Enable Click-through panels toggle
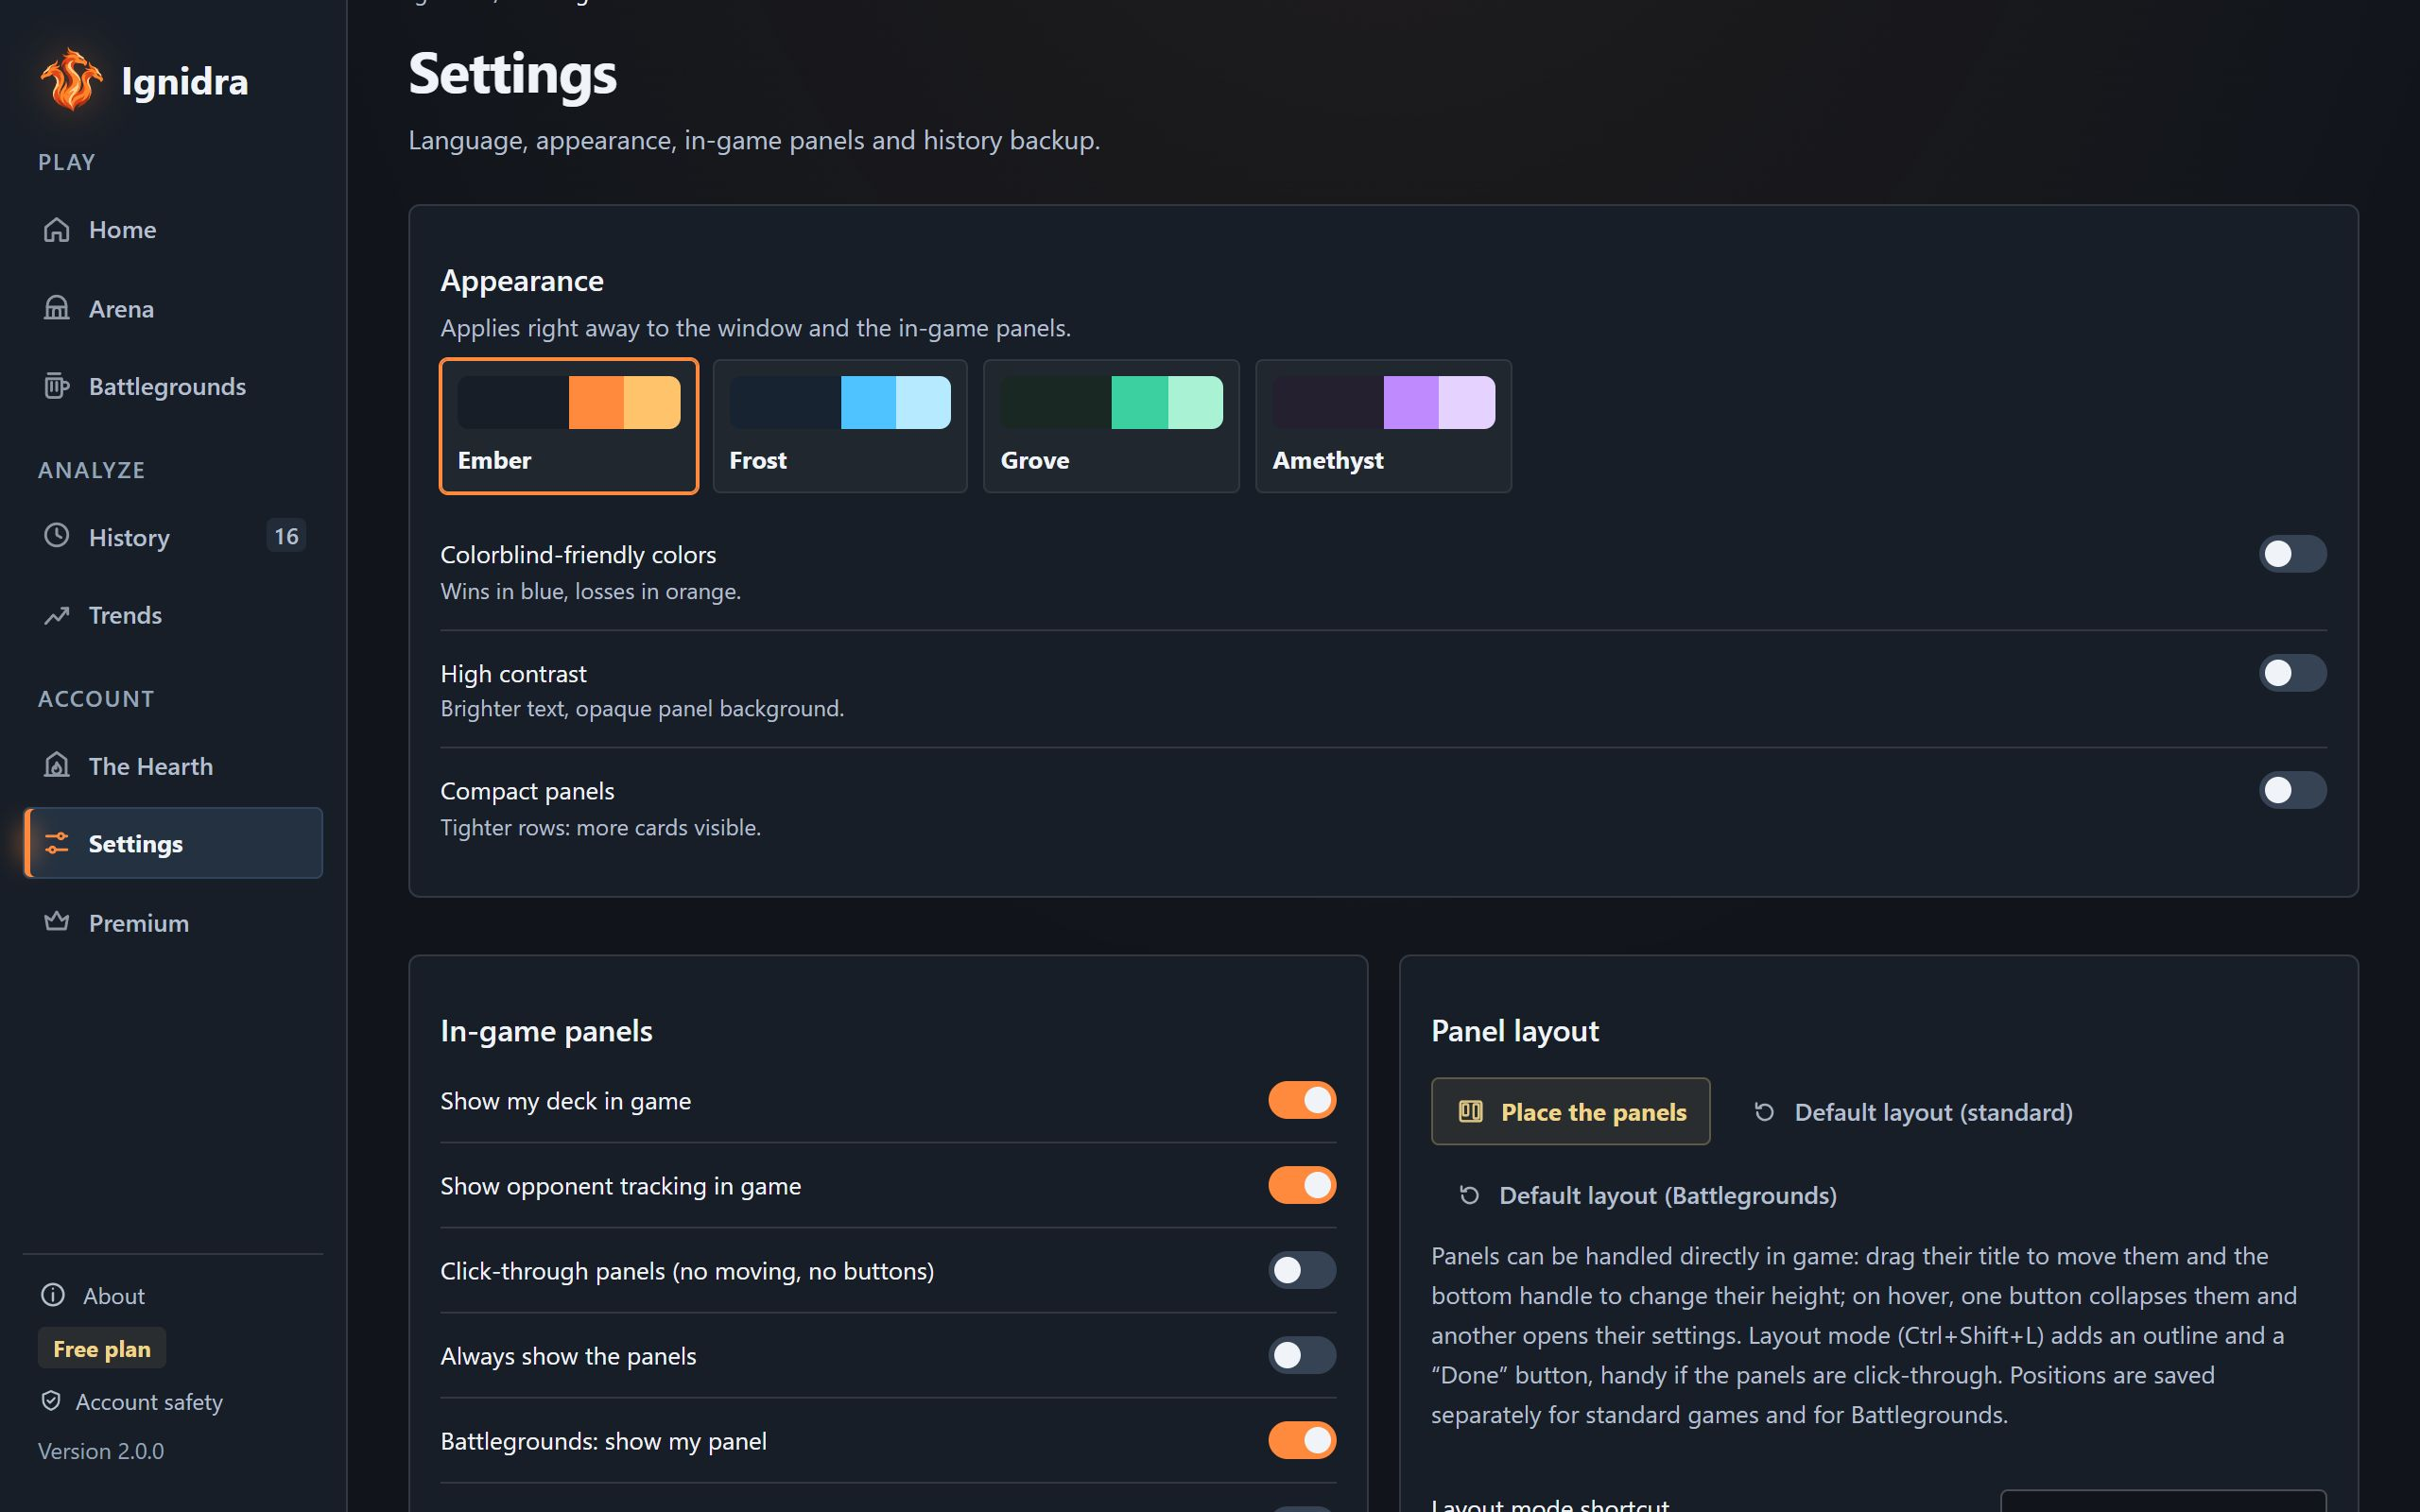 pos(1302,1270)
